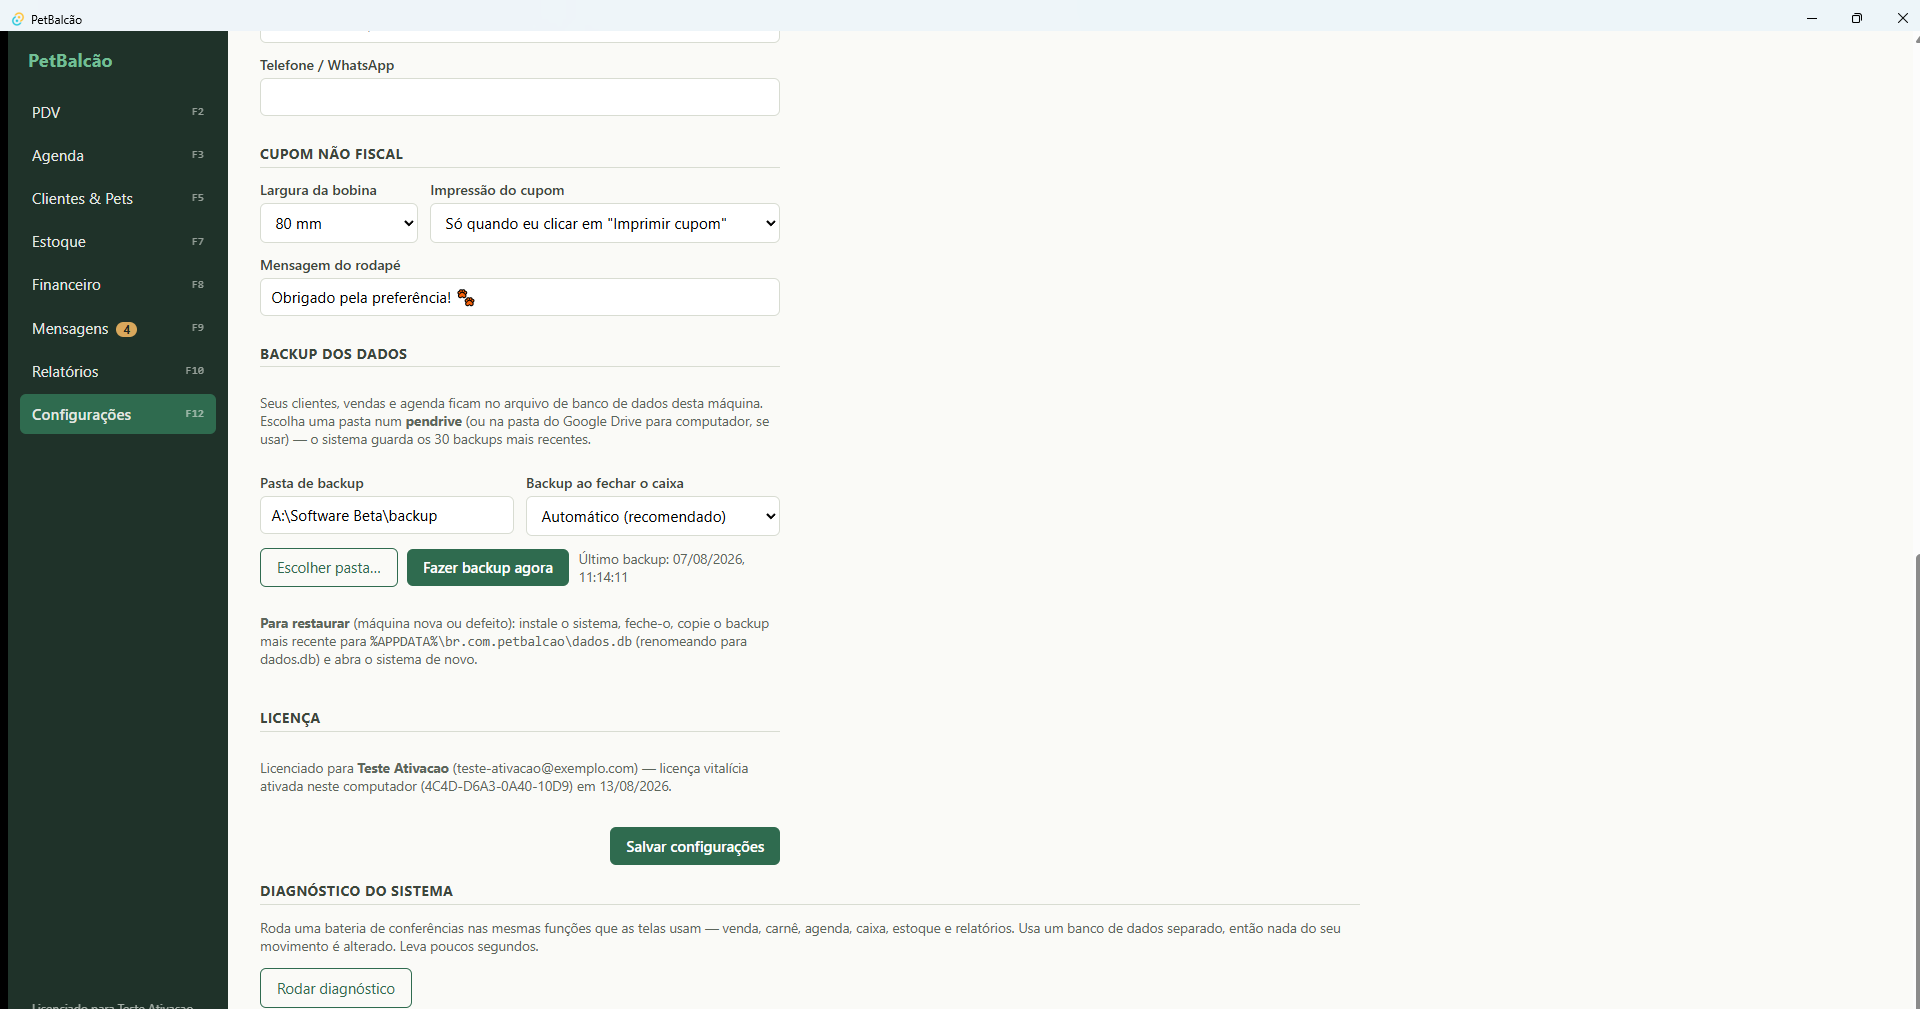Screen dimensions: 1920x1009
Task: Click the CUPOM NÃO FISCAL heading
Action: click(332, 154)
